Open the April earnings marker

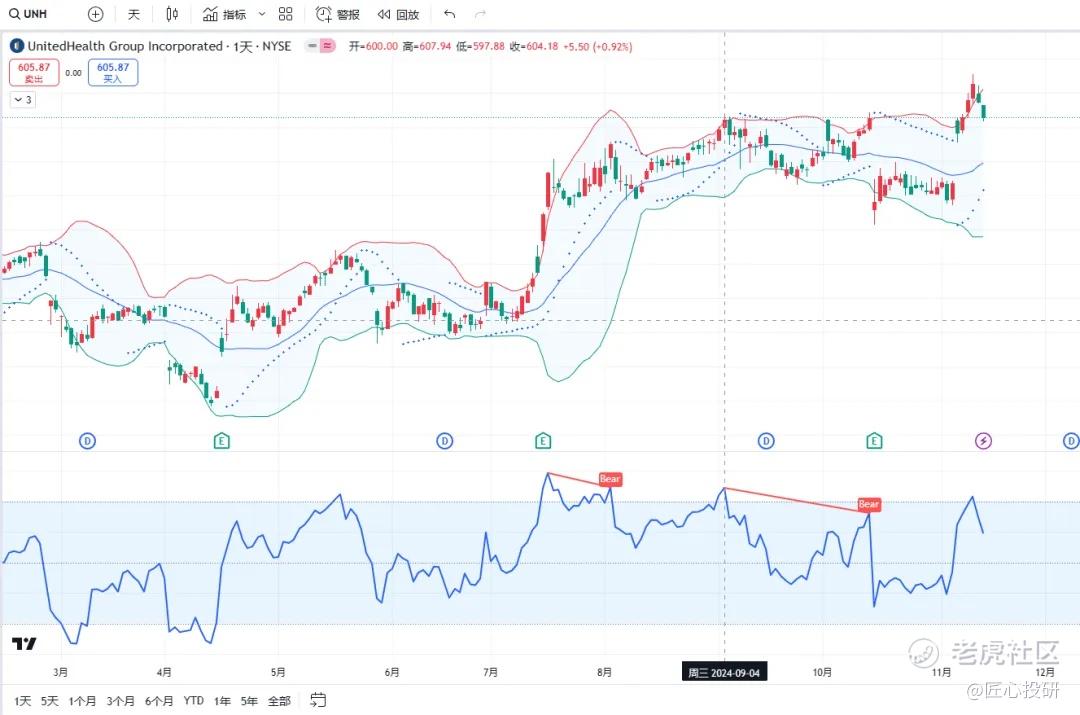(x=221, y=441)
